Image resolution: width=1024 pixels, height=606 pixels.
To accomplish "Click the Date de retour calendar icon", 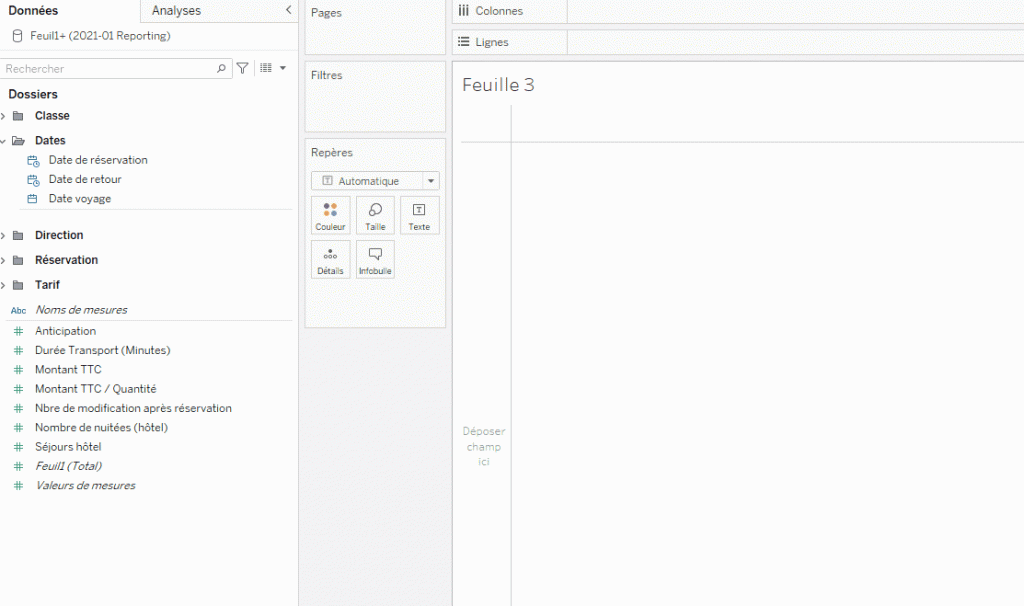I will tap(33, 180).
